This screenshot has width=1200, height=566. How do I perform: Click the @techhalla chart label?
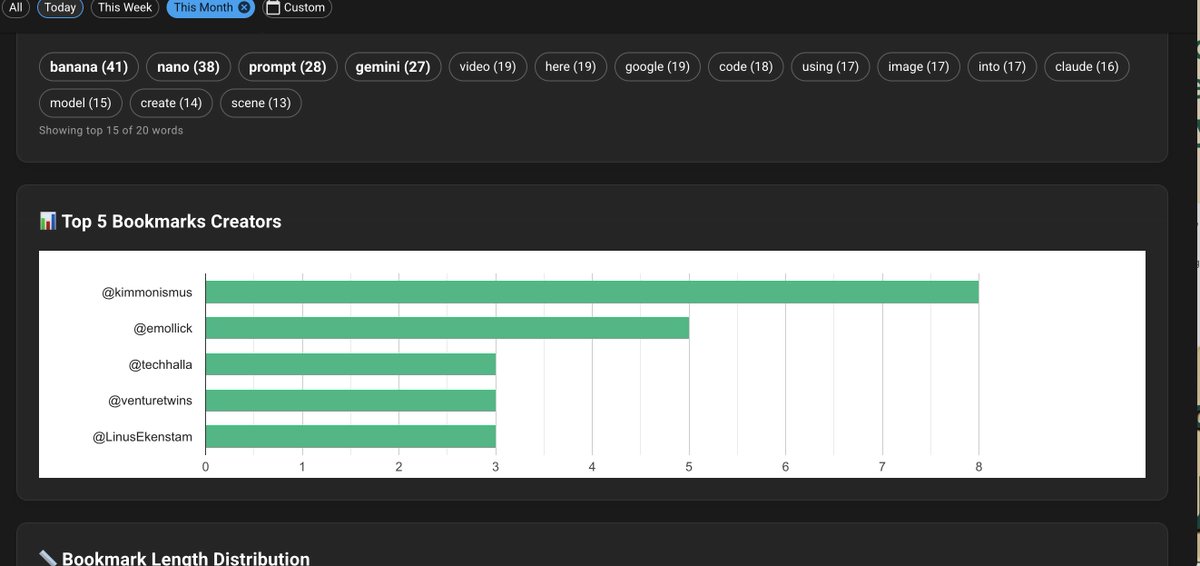point(160,365)
